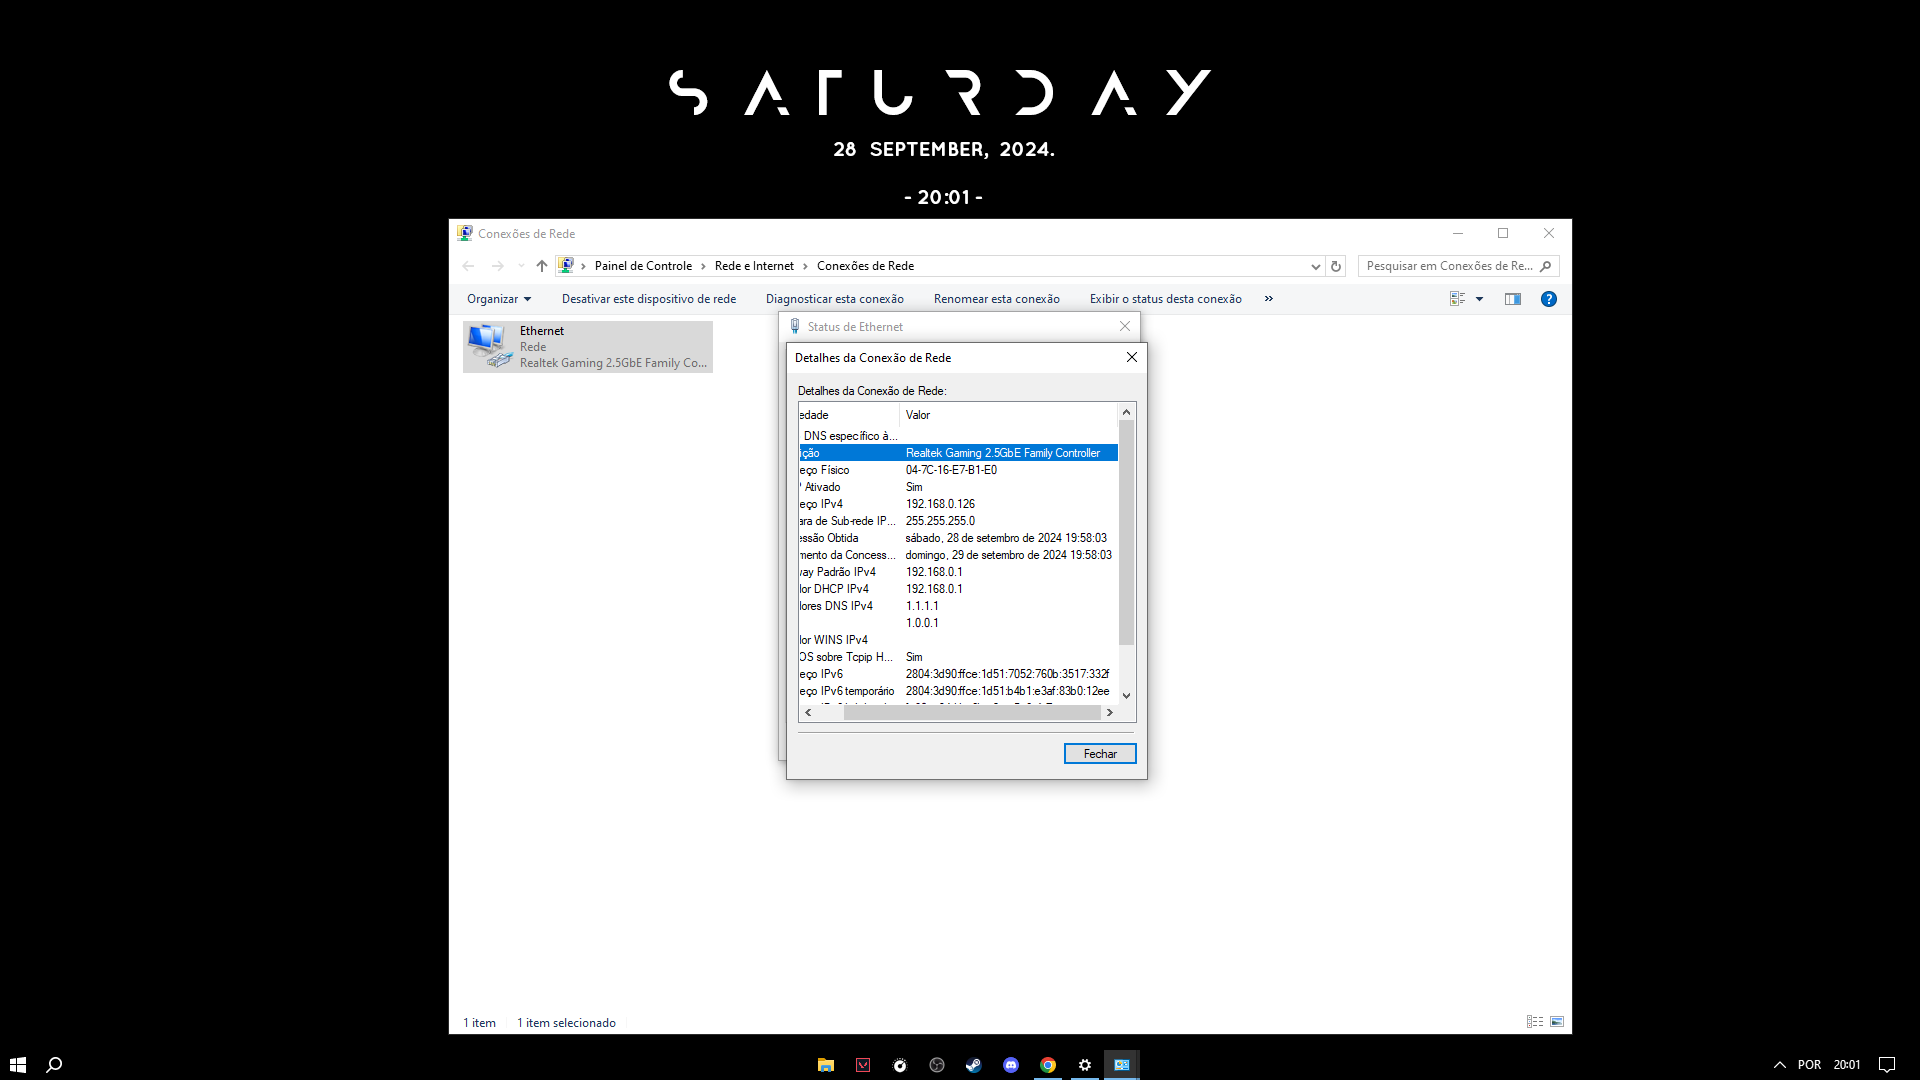Show more toolbar commands chevron
Viewport: 1920px width, 1080px height.
click(x=1269, y=299)
